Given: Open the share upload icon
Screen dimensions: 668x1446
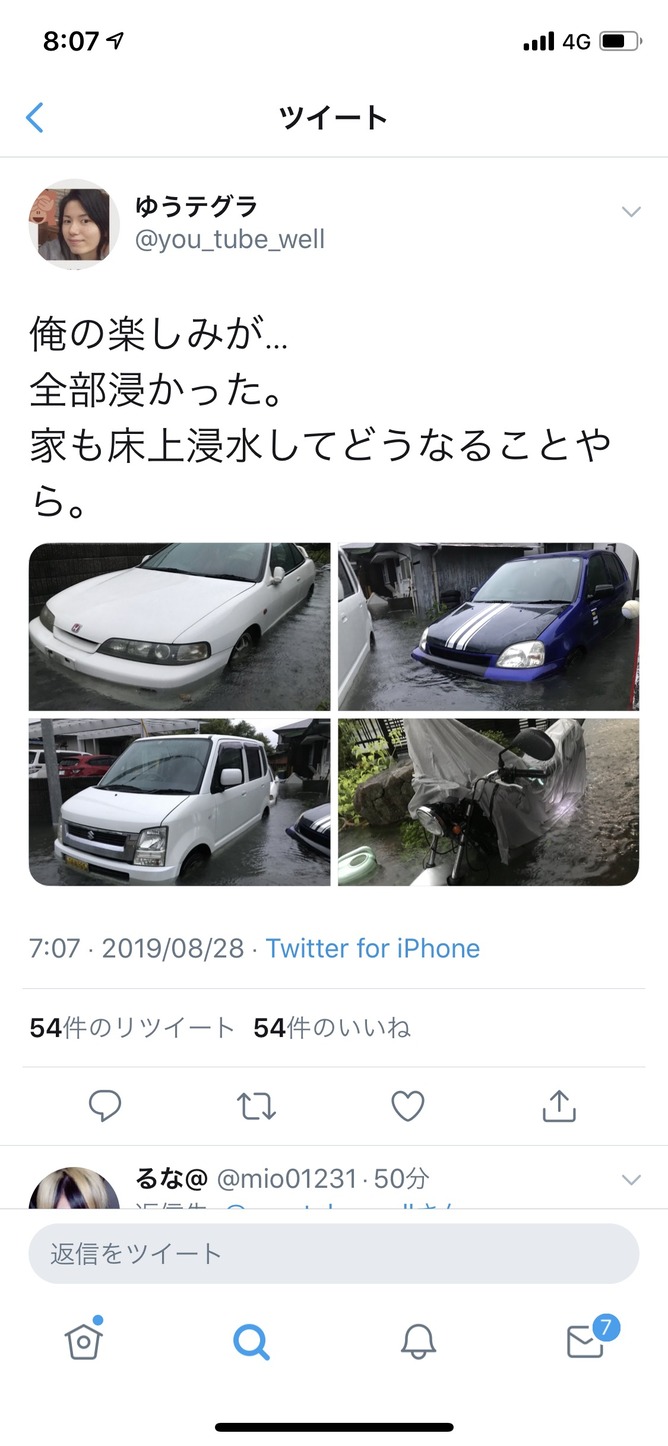Looking at the screenshot, I should pyautogui.click(x=559, y=1105).
